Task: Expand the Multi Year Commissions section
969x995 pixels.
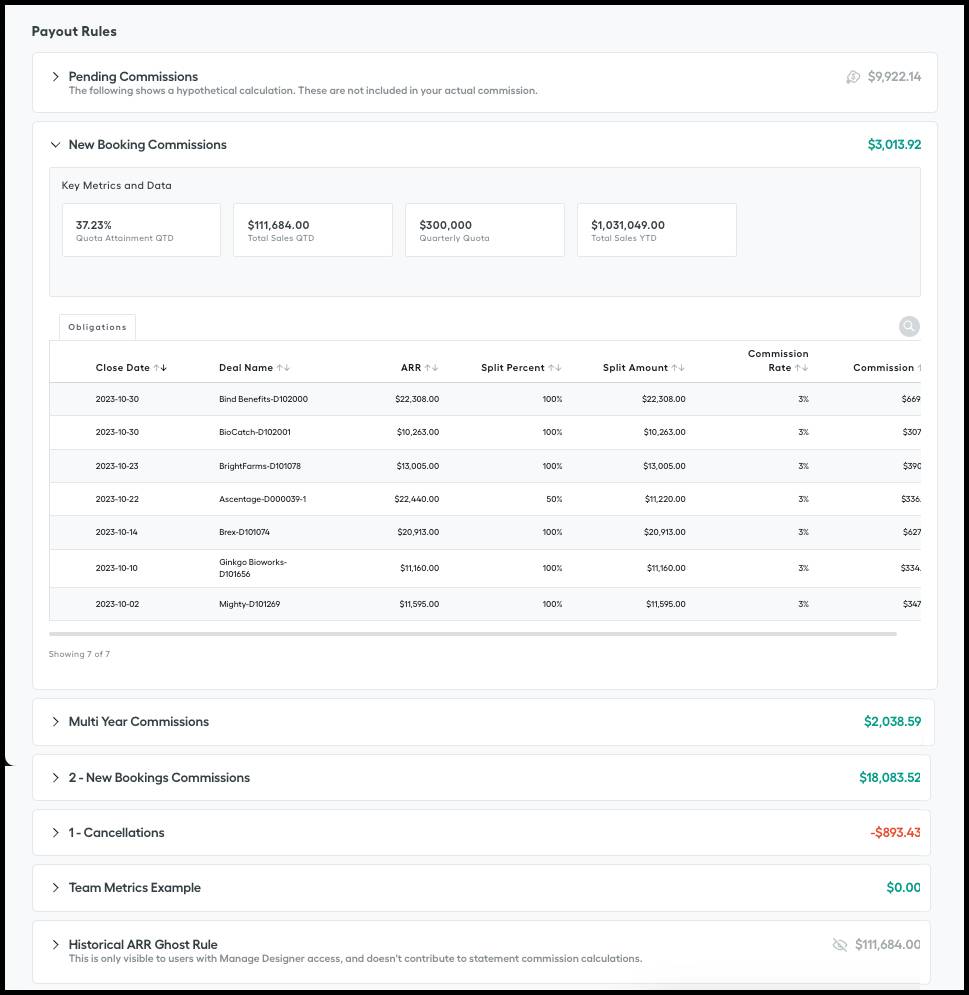Action: pos(56,722)
